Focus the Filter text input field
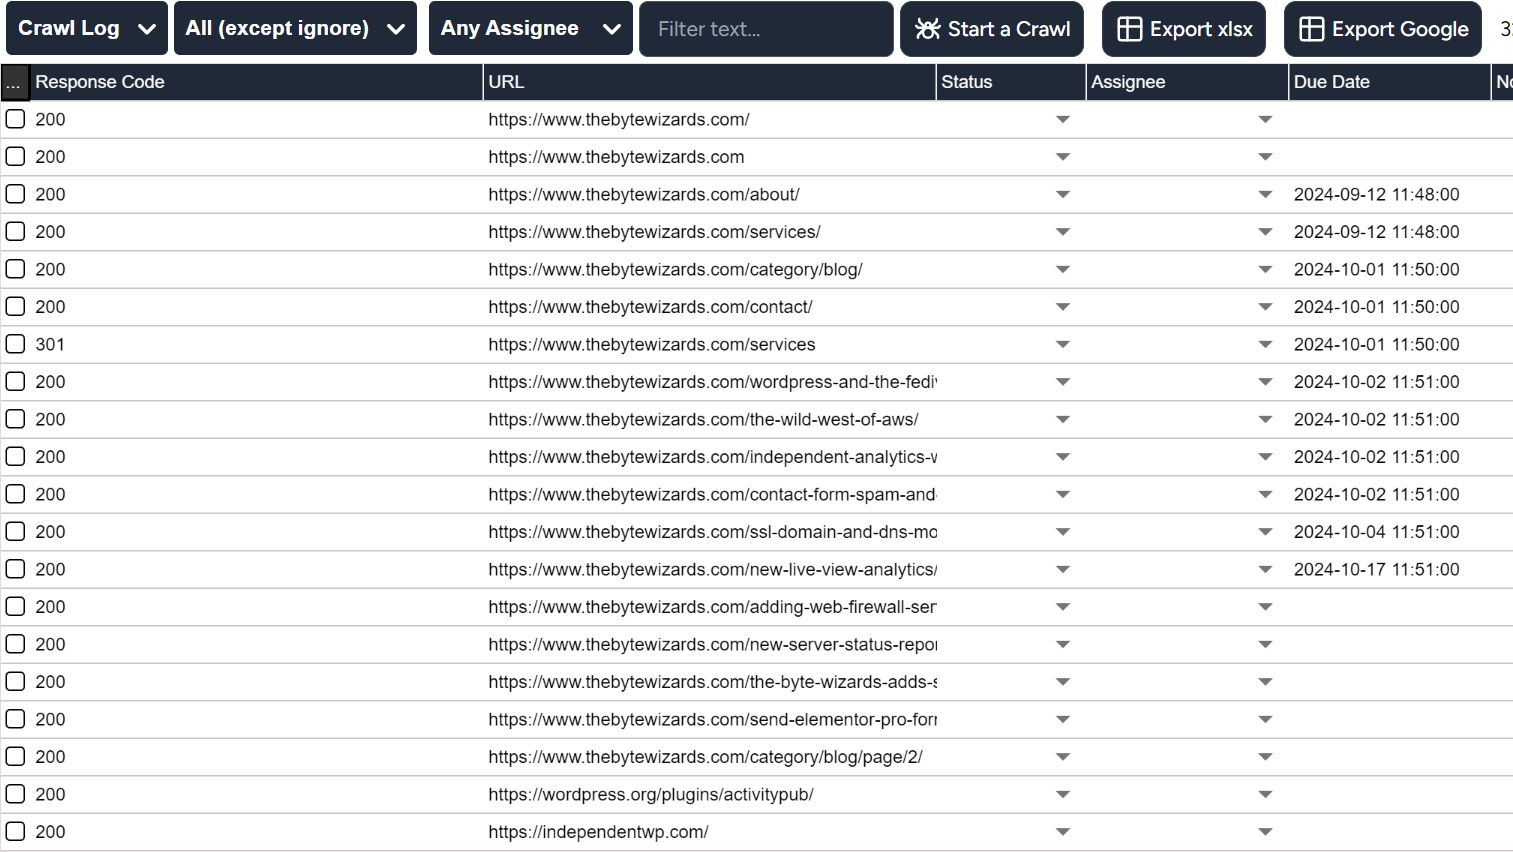 pos(765,29)
